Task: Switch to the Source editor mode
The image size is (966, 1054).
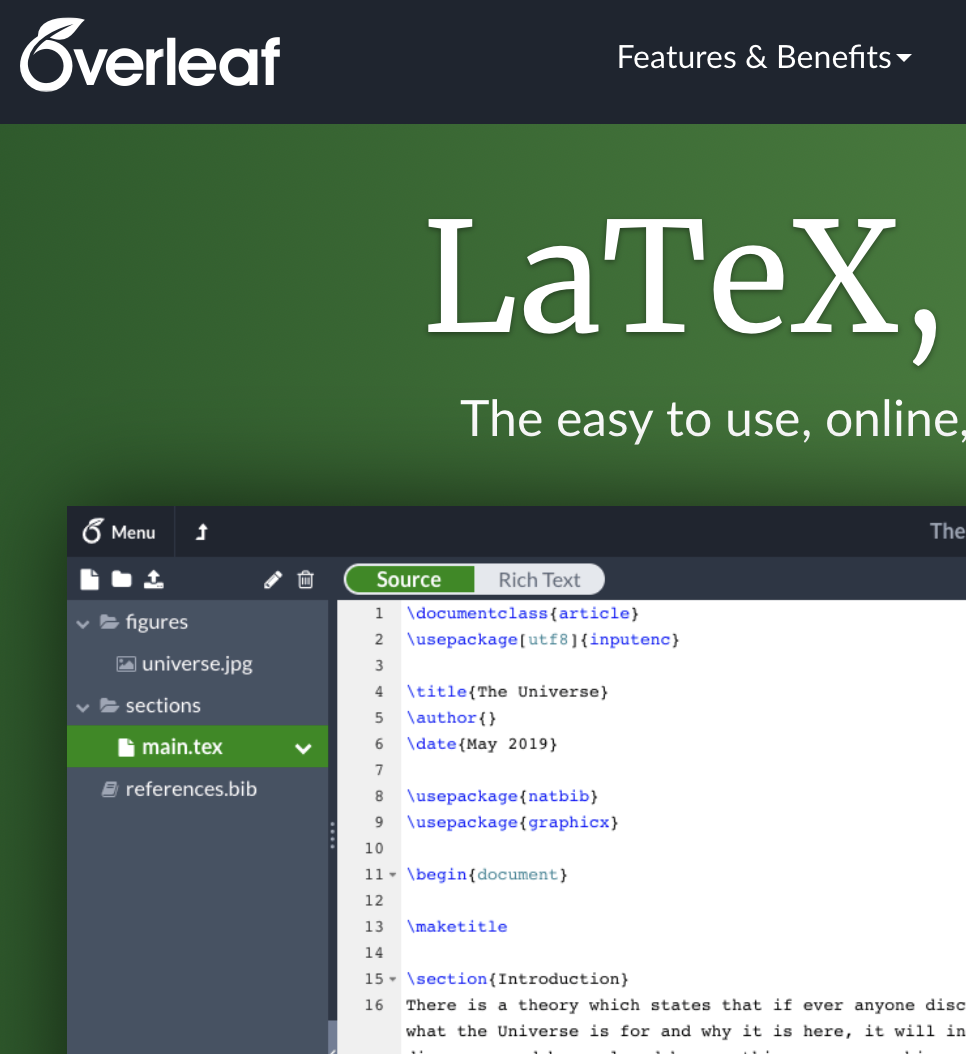Action: coord(409,579)
